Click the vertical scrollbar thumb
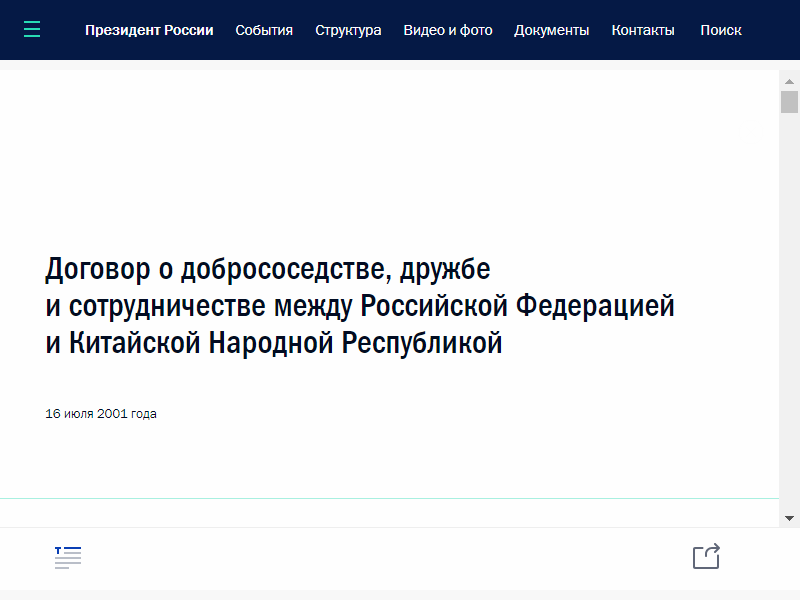The width and height of the screenshot is (800, 600). 789,102
